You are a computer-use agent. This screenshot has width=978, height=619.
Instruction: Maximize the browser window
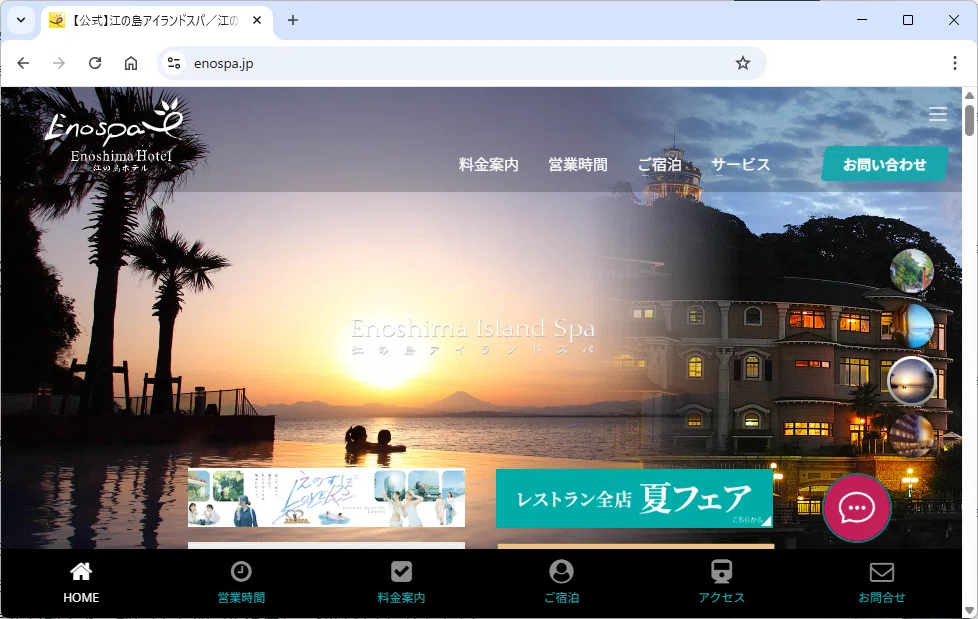coord(908,20)
